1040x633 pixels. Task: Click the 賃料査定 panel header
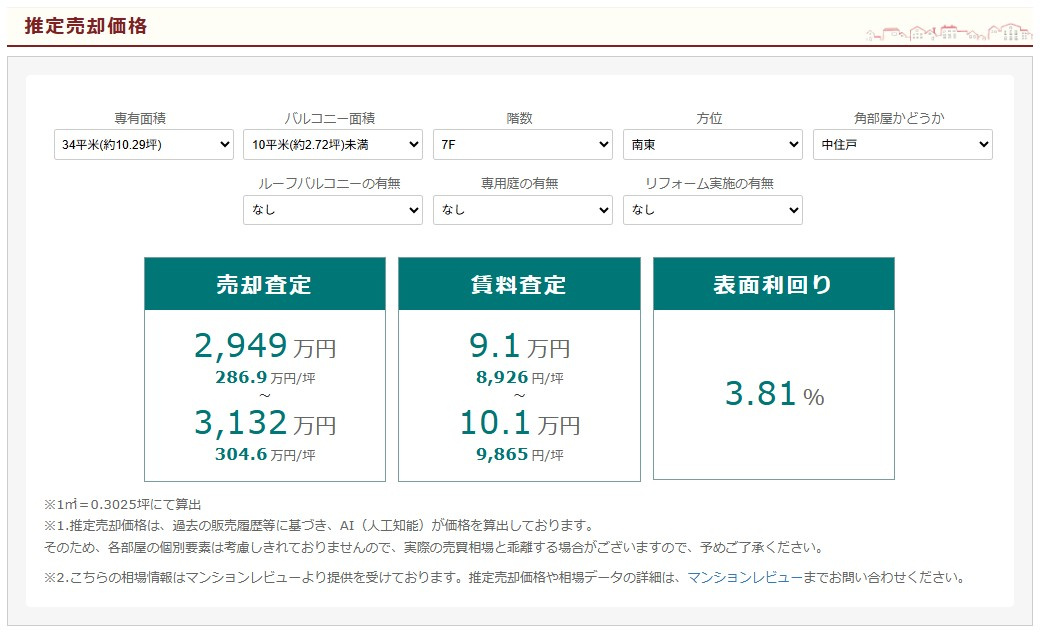click(519, 284)
